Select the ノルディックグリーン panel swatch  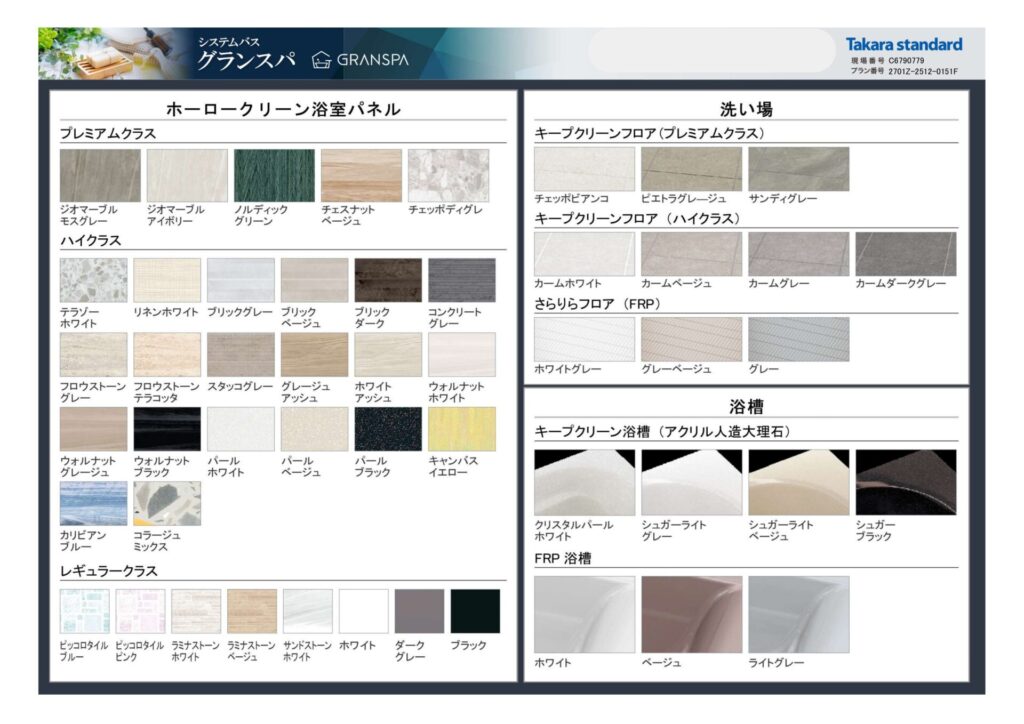click(x=274, y=176)
